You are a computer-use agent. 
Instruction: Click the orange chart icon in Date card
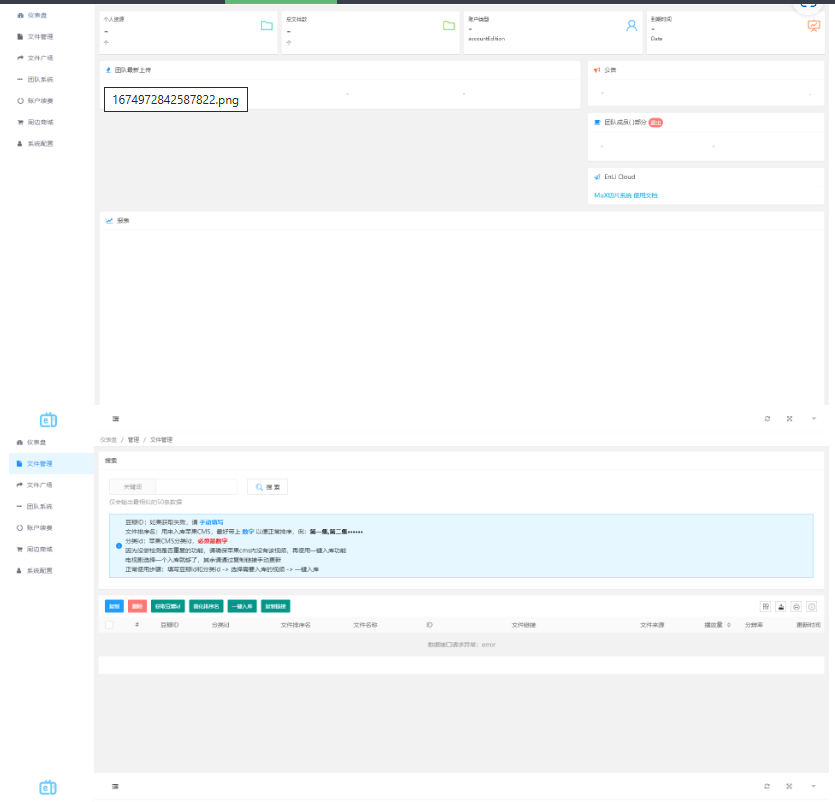coord(813,26)
